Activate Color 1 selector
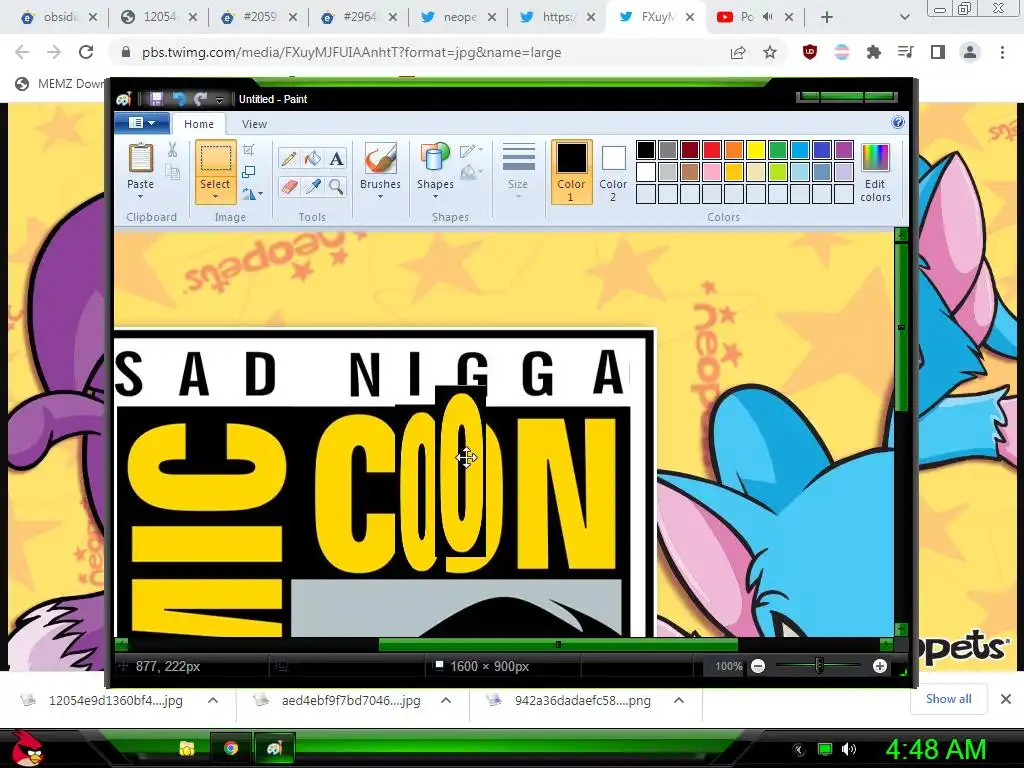 tap(571, 172)
